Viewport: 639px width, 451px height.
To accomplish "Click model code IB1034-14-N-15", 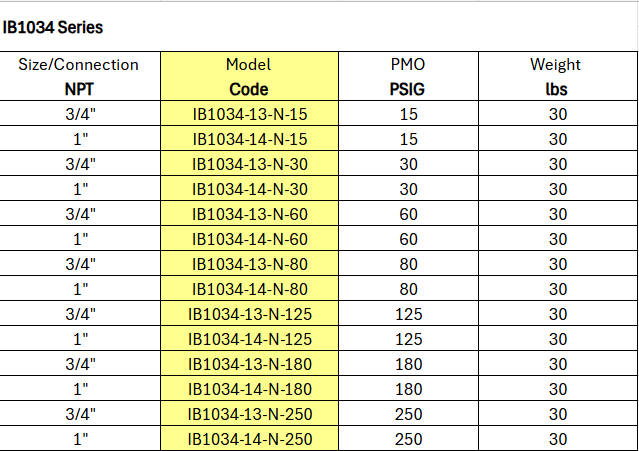I will (249, 139).
